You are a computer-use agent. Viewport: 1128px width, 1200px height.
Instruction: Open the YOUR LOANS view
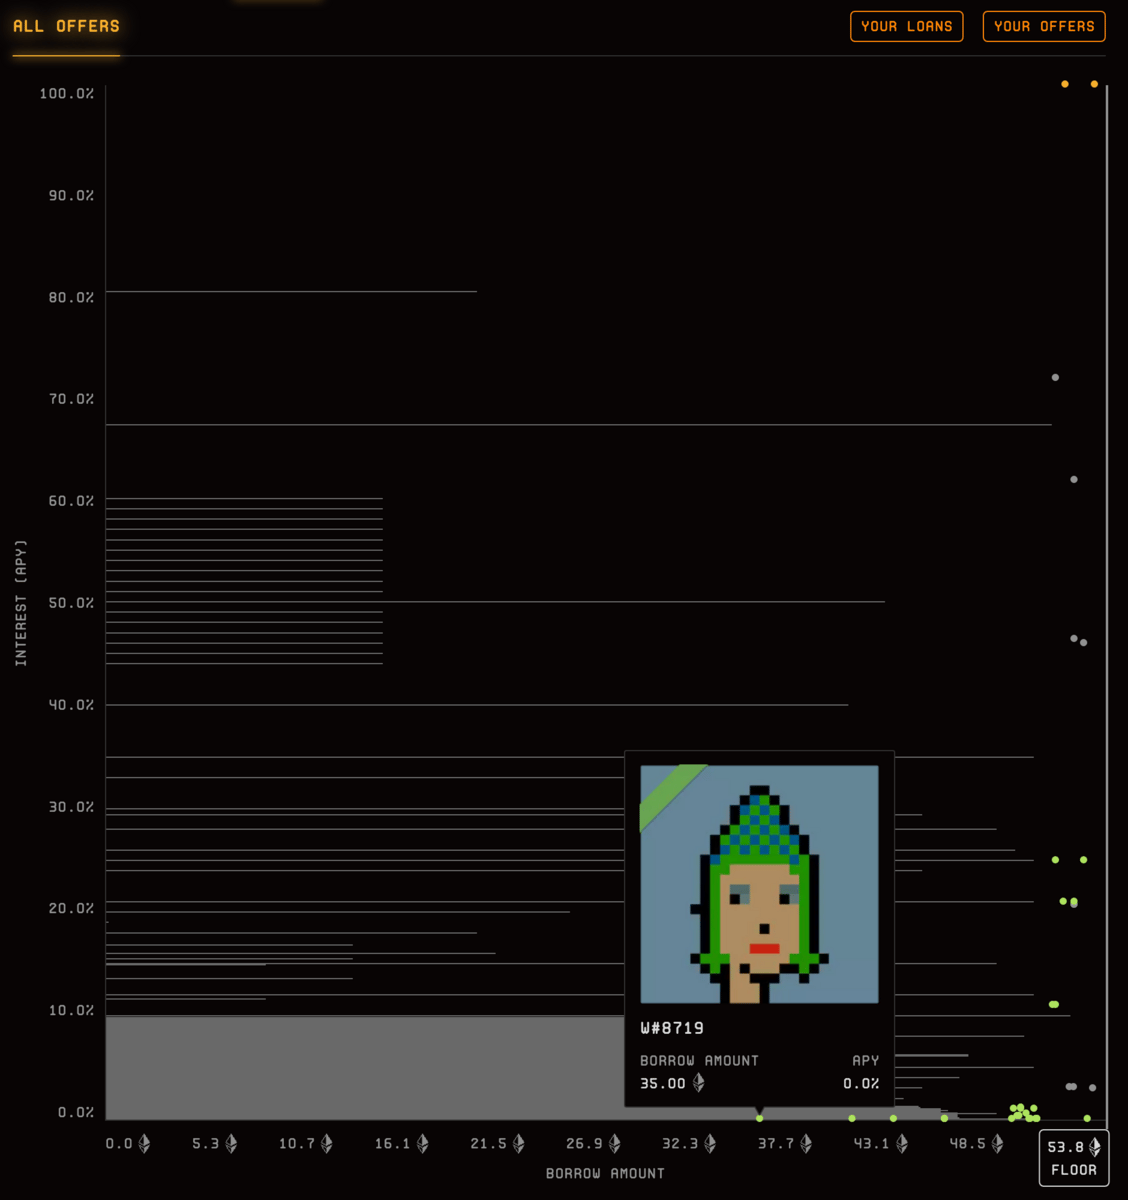(x=906, y=26)
